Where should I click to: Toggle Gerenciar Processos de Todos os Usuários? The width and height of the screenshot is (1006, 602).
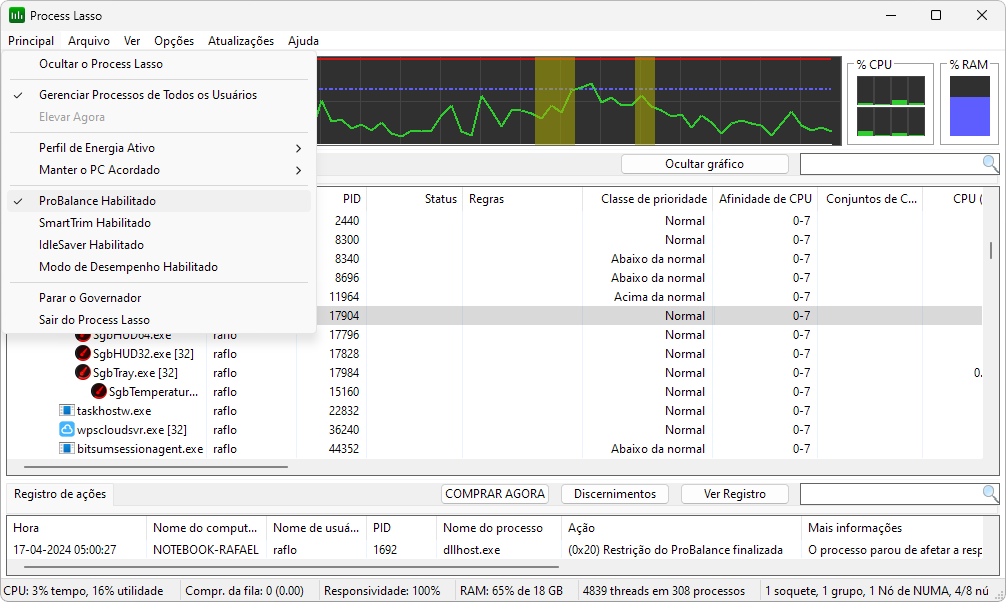(159, 95)
